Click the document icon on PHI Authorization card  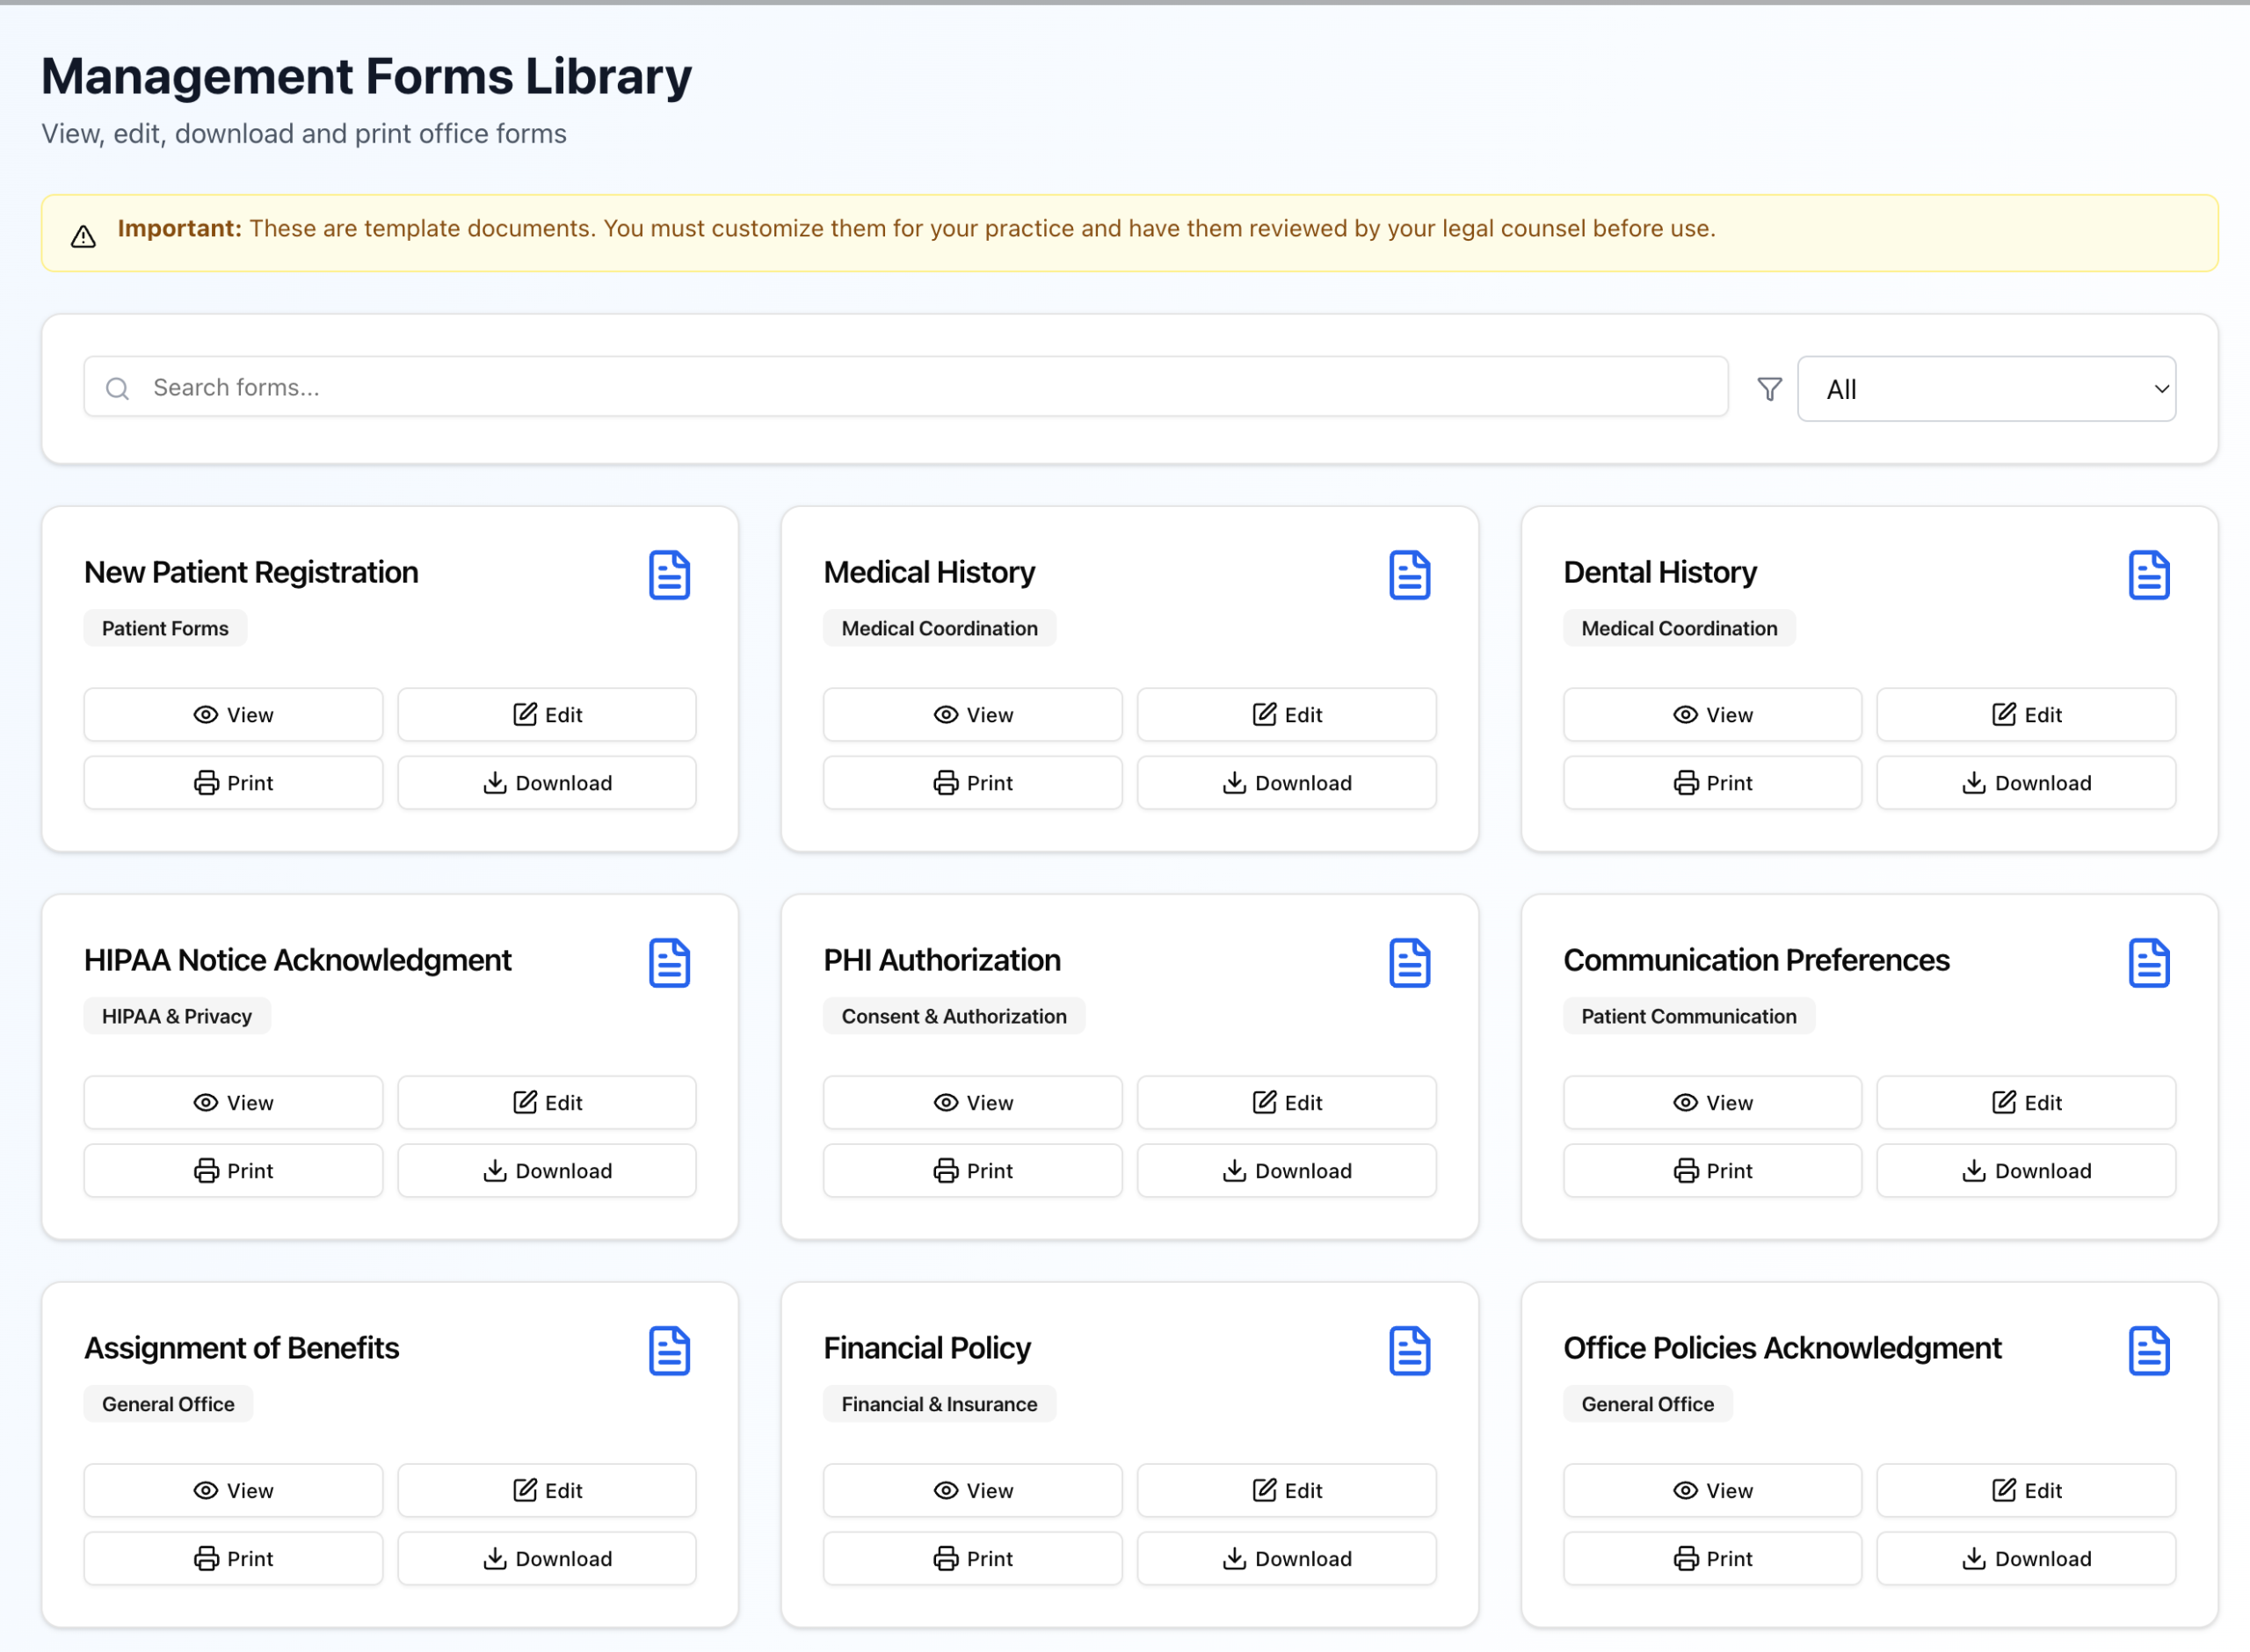(1409, 963)
